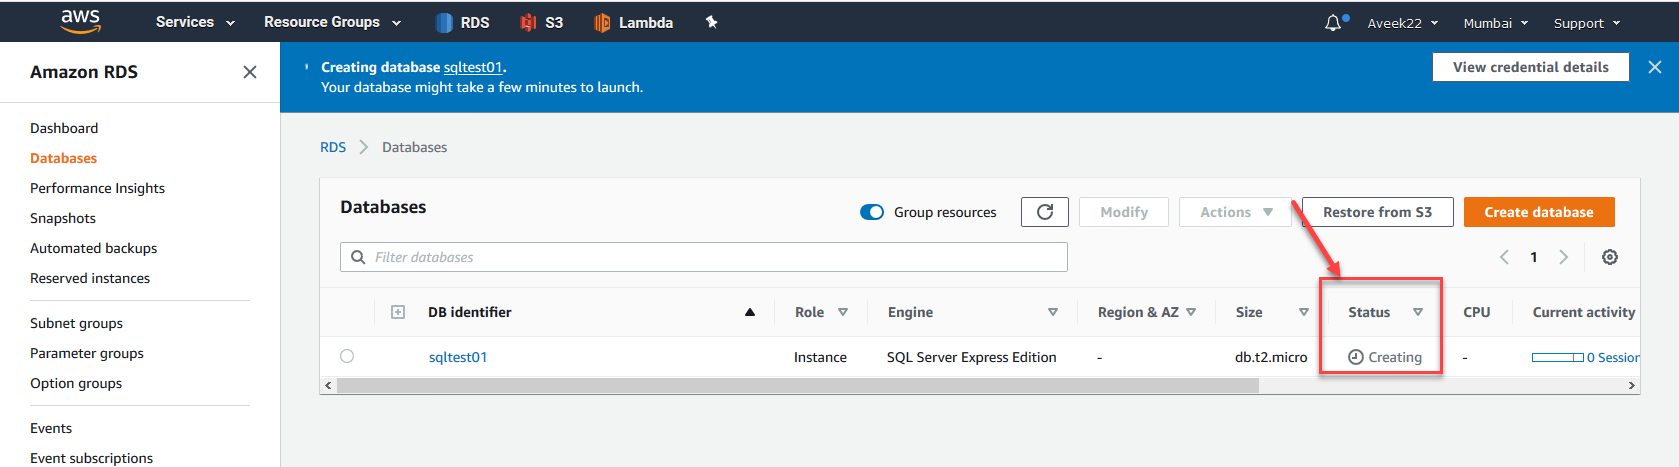Open the notifications bell icon
The width and height of the screenshot is (1679, 467).
coord(1333,22)
